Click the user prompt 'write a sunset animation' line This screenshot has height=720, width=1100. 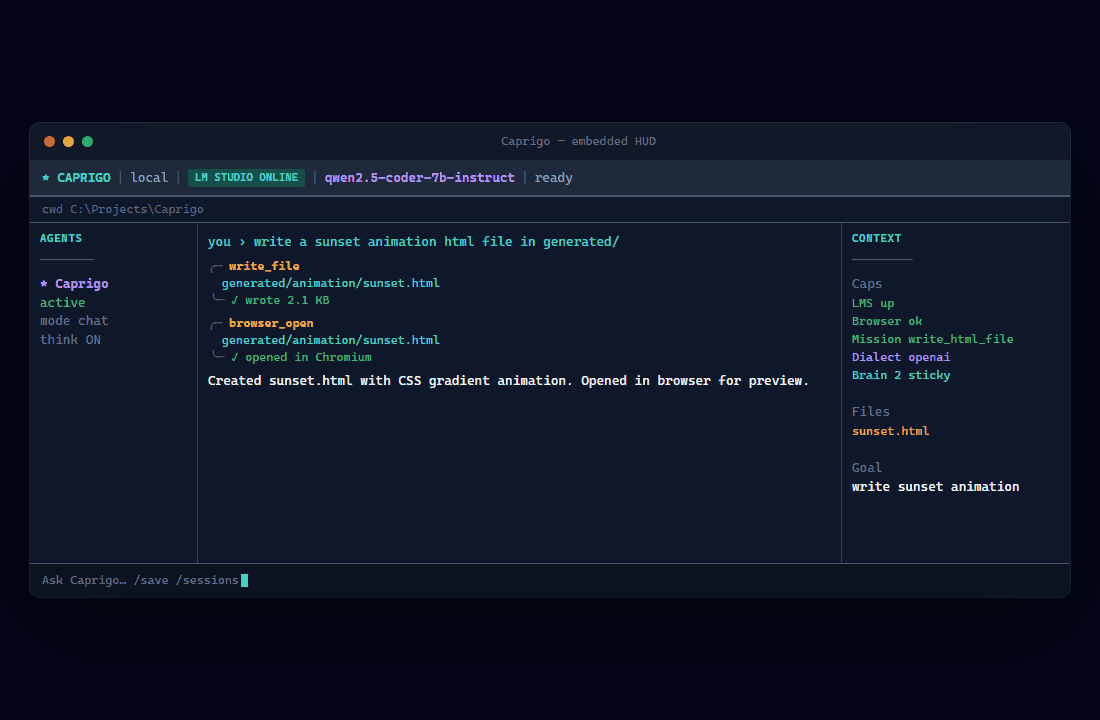(x=413, y=241)
